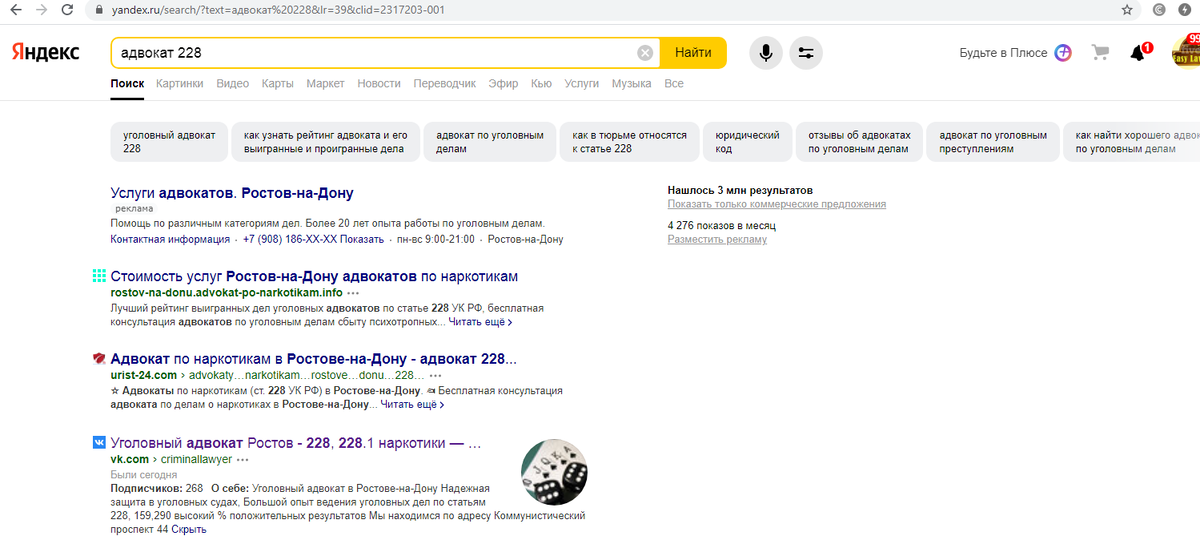1200x536 pixels.
Task: Switch to the Видео tab
Action: (x=233, y=83)
